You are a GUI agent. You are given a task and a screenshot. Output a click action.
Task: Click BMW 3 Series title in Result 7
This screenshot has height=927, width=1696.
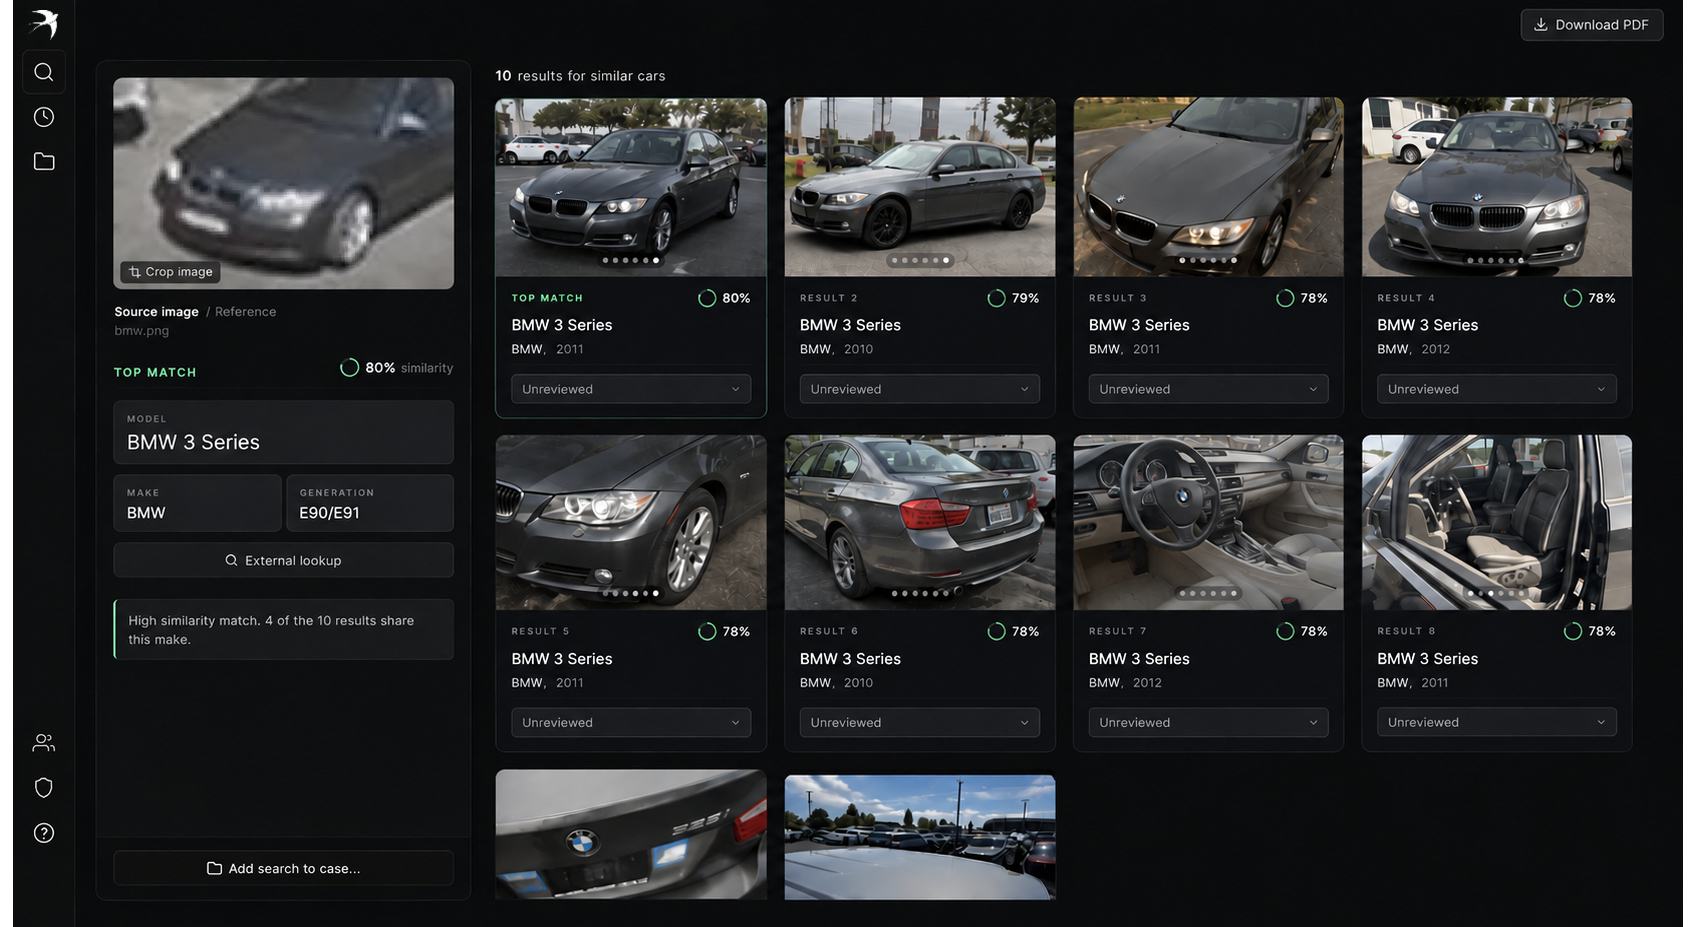click(x=1139, y=659)
